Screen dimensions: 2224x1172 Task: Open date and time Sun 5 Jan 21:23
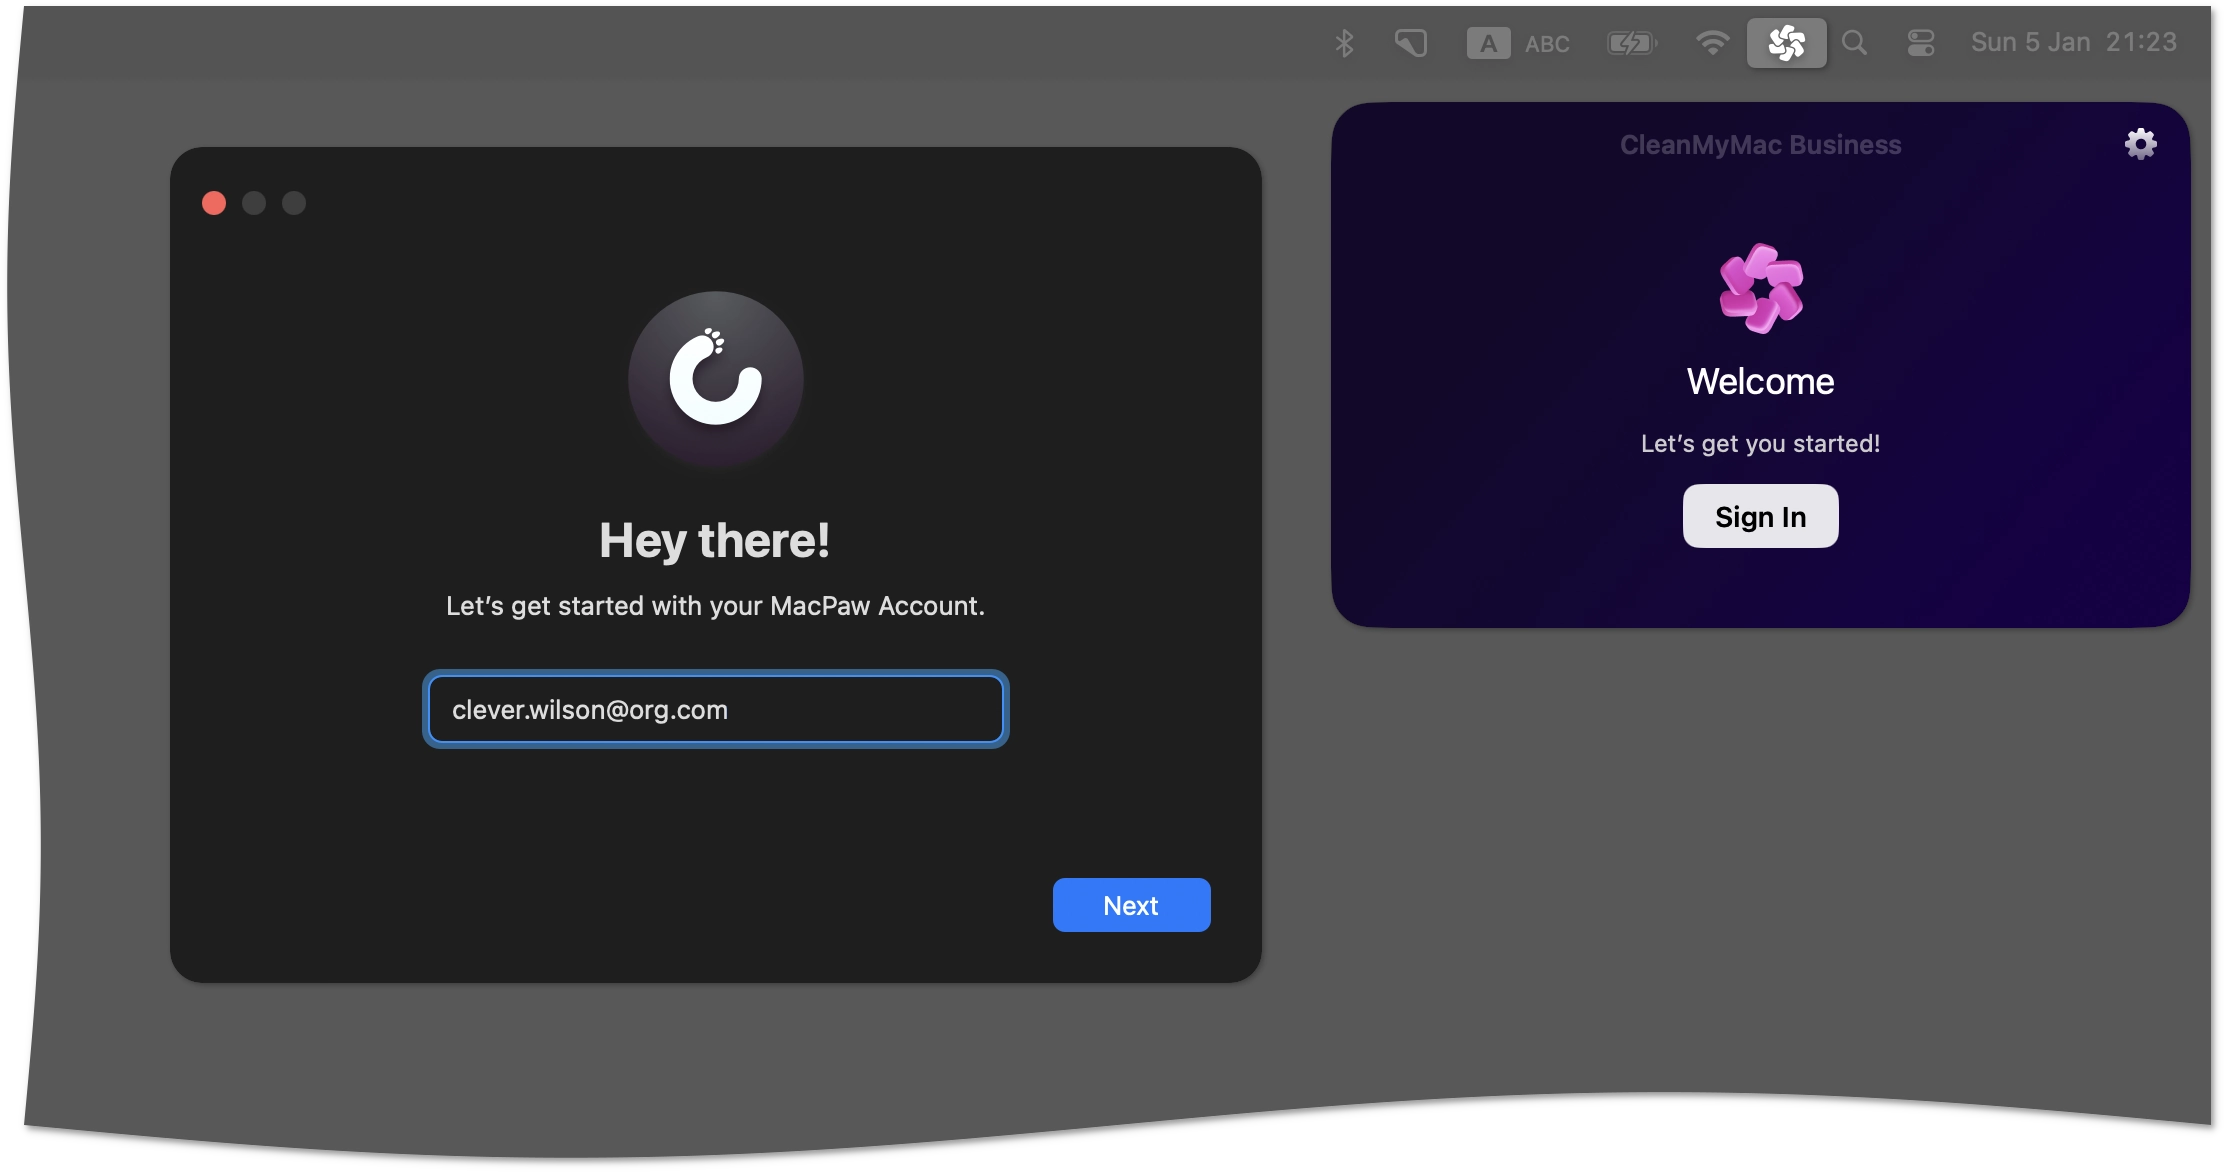pyautogui.click(x=2073, y=43)
